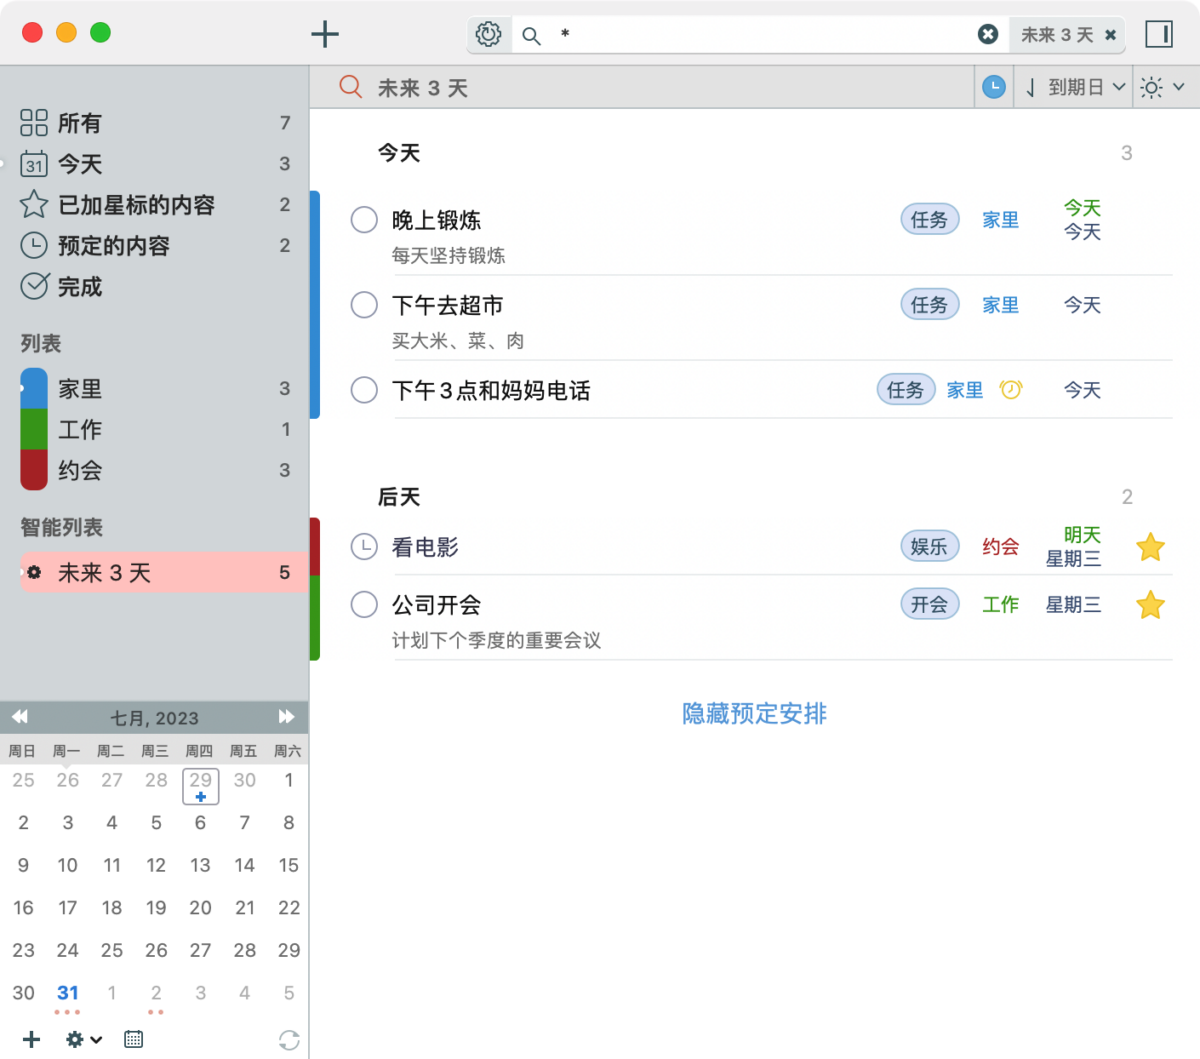Select the 工作 list
Screen dimensions: 1200x1059
coord(155,429)
